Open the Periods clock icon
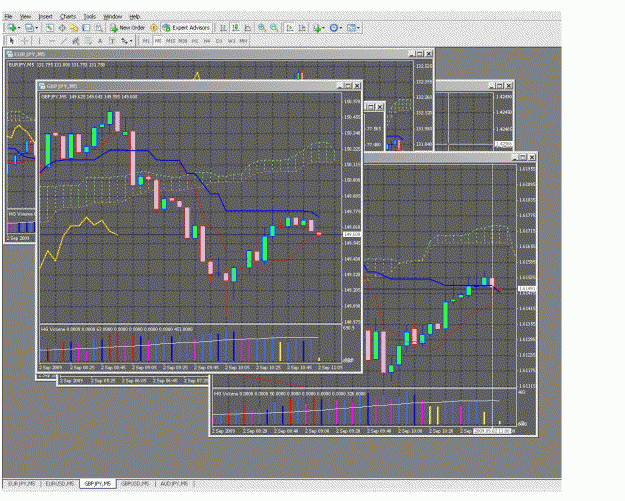Screen dimensions: 625x501 click(x=333, y=28)
